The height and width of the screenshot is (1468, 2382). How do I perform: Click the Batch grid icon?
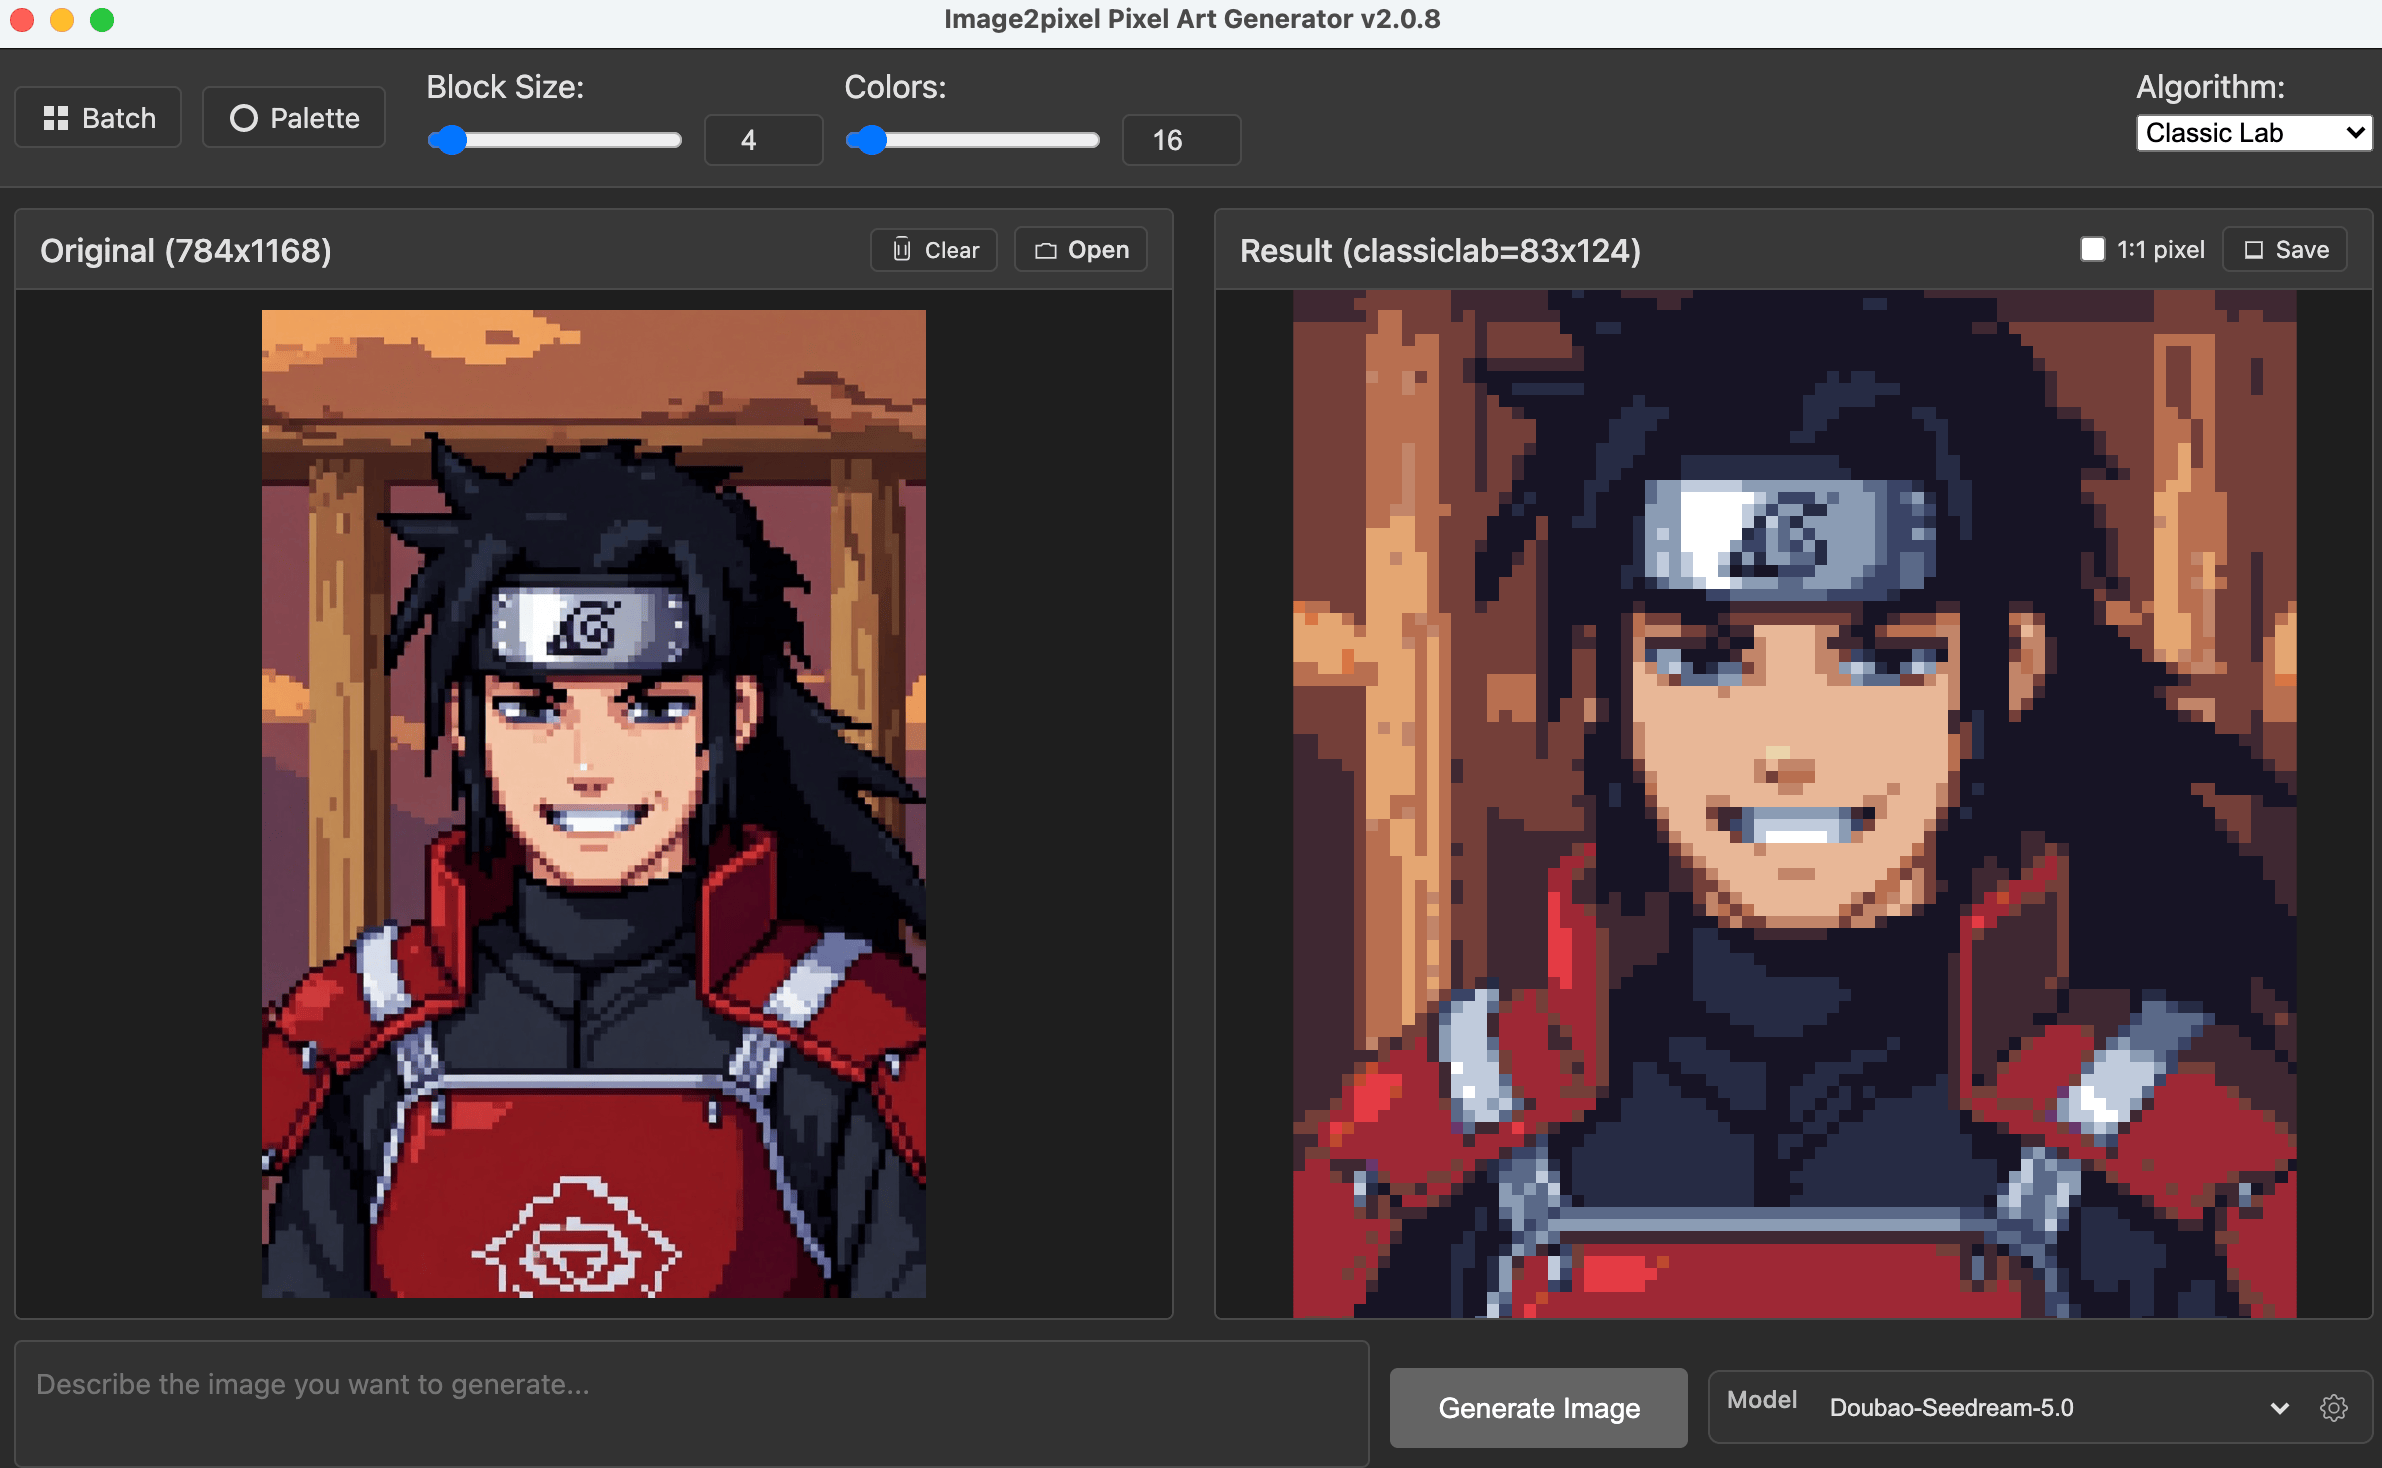56,118
